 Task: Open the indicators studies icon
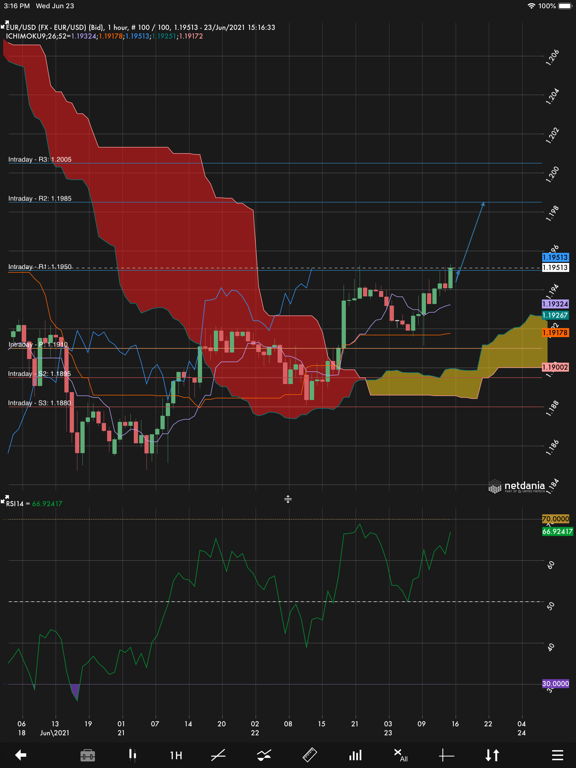[x=264, y=755]
